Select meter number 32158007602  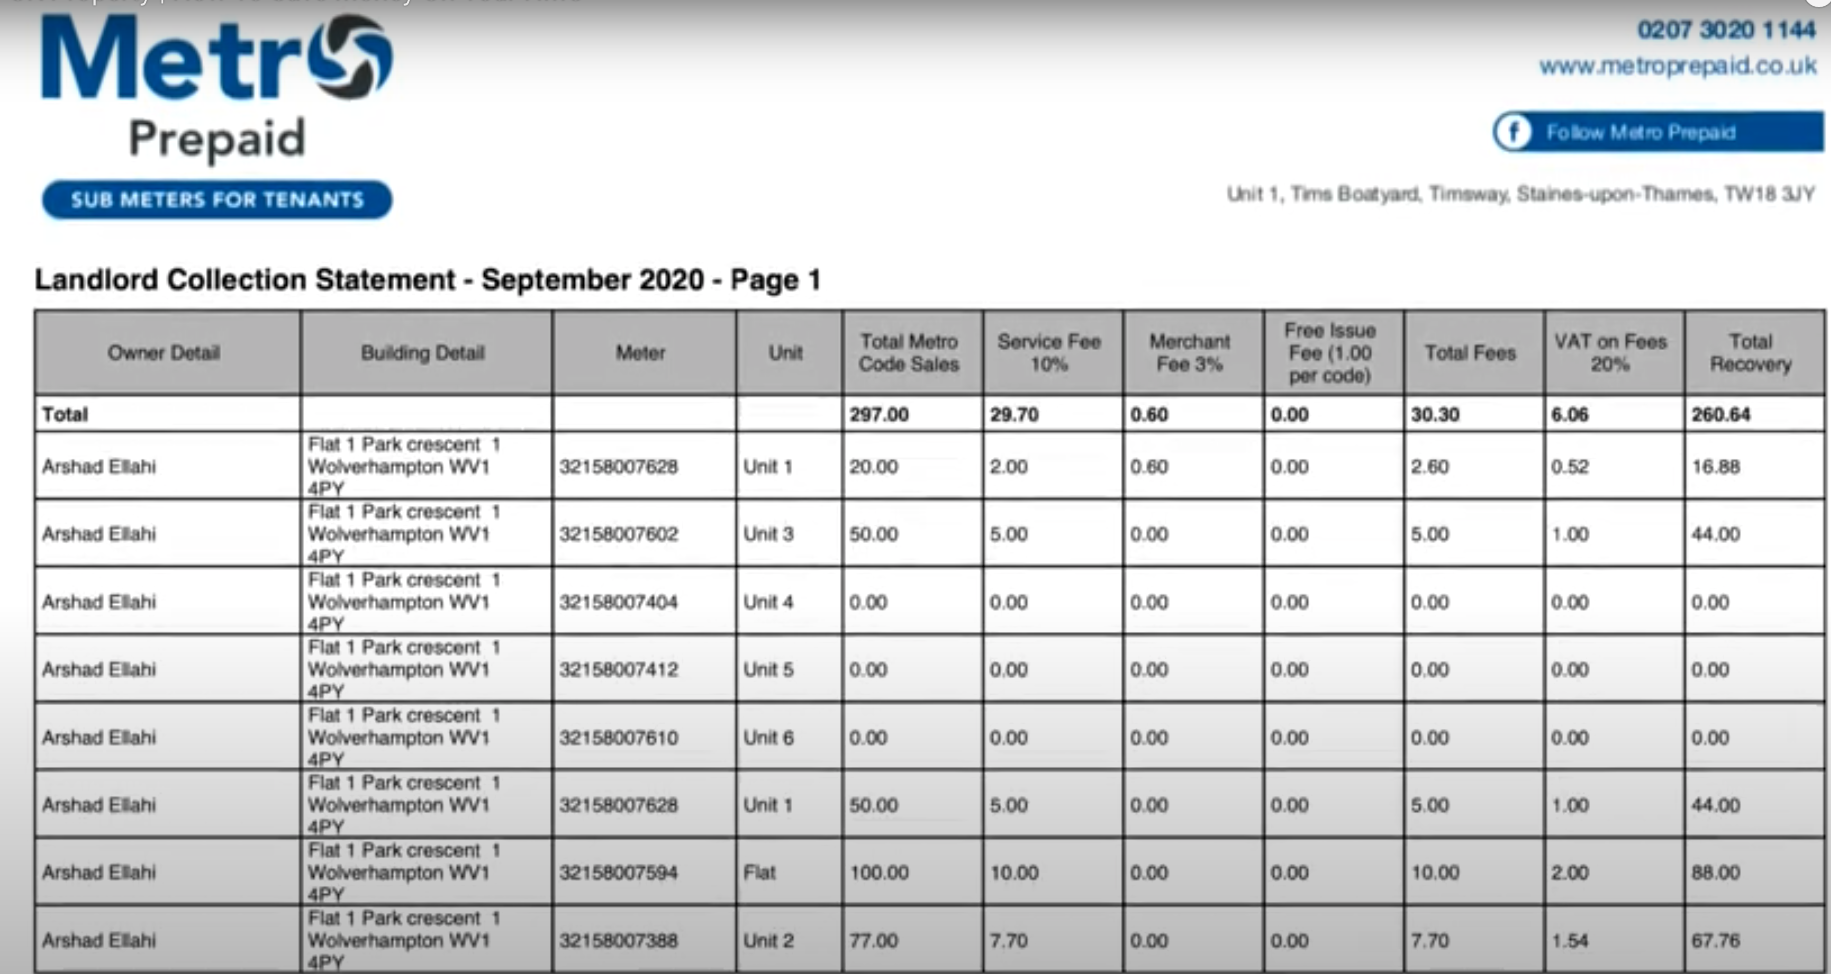(x=619, y=534)
